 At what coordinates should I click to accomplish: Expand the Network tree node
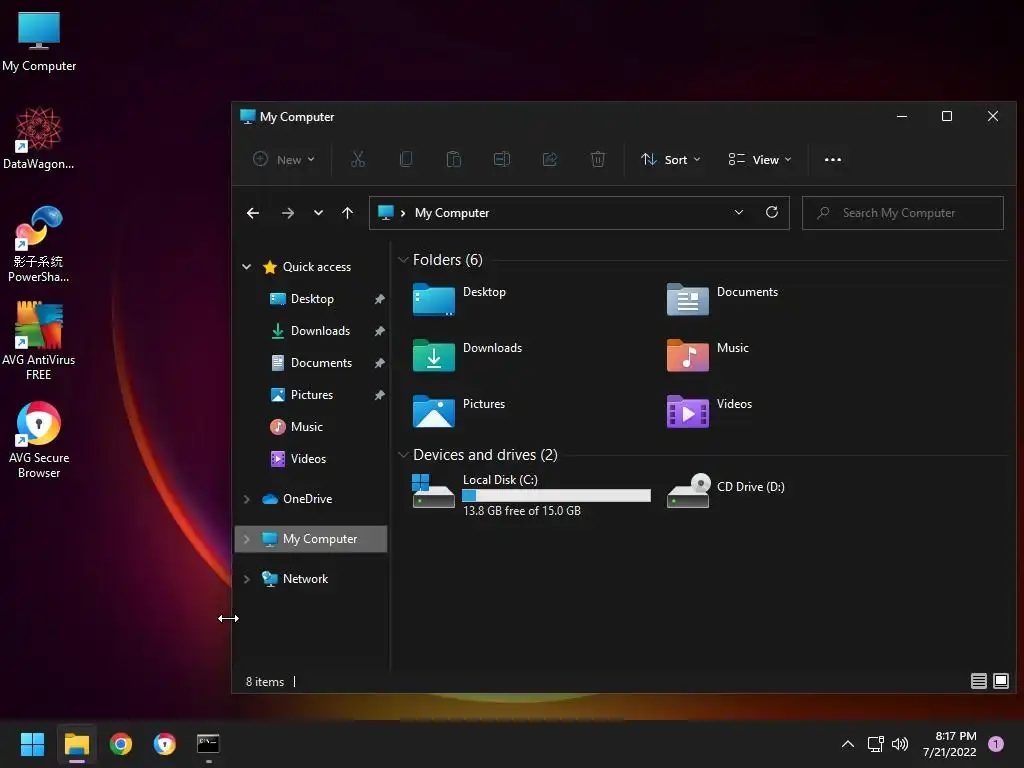pyautogui.click(x=247, y=579)
